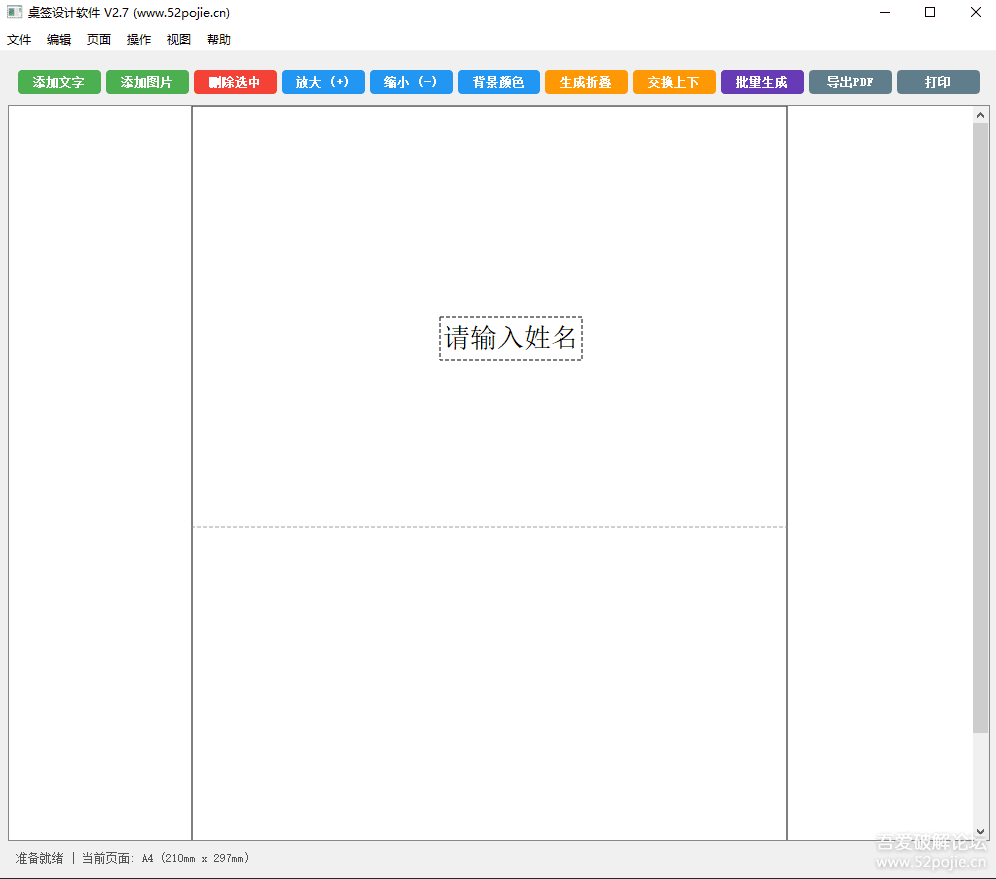Click the app icon in title bar
Image resolution: width=996 pixels, height=879 pixels.
tap(14, 12)
